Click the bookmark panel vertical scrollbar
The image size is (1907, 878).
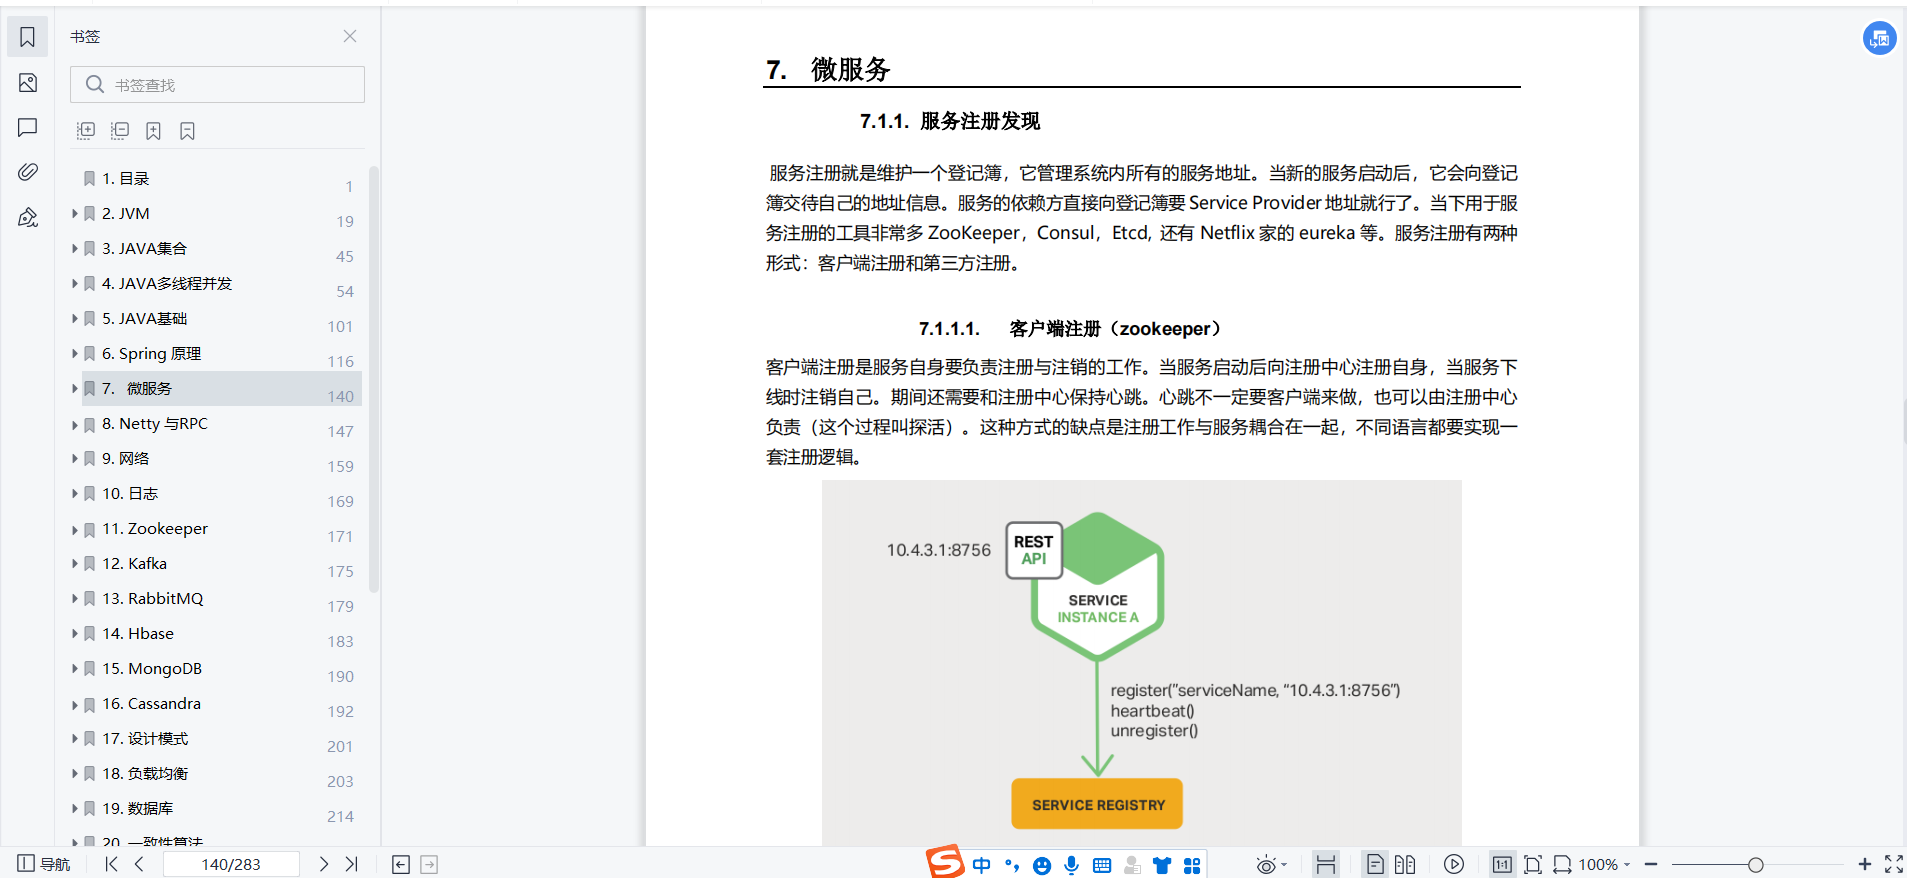coord(374,380)
